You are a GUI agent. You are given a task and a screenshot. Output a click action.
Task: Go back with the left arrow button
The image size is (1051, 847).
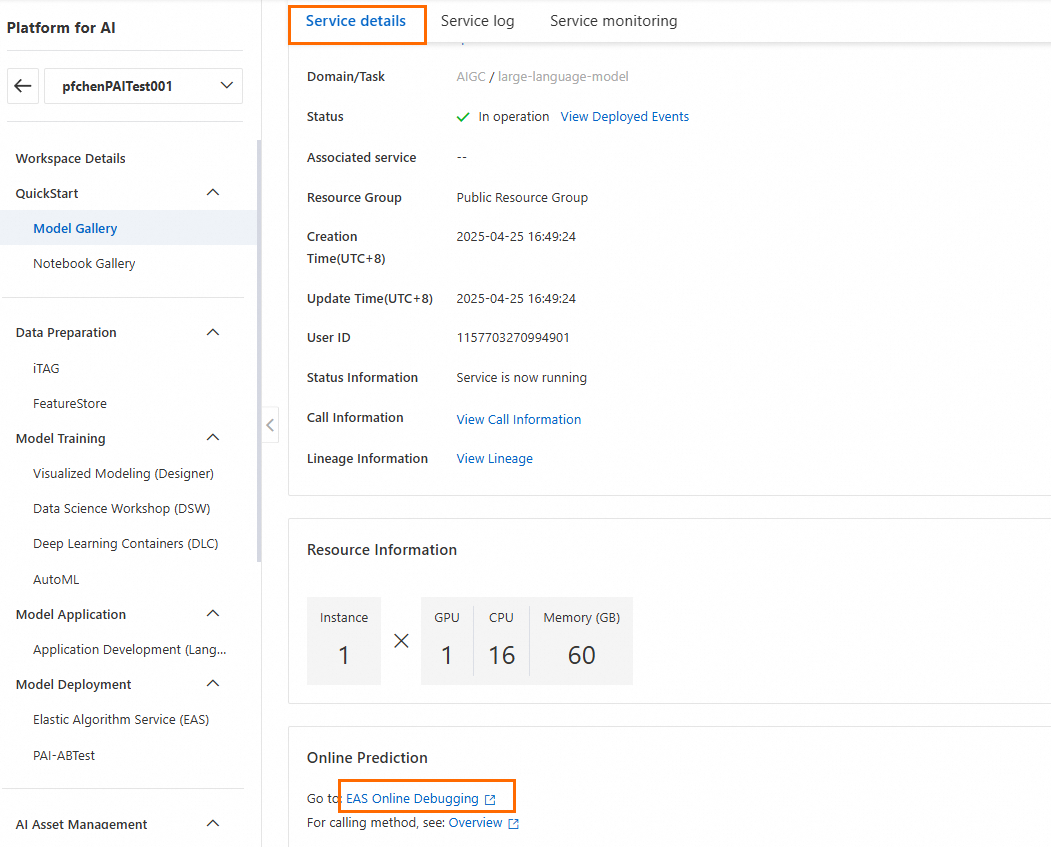point(23,86)
